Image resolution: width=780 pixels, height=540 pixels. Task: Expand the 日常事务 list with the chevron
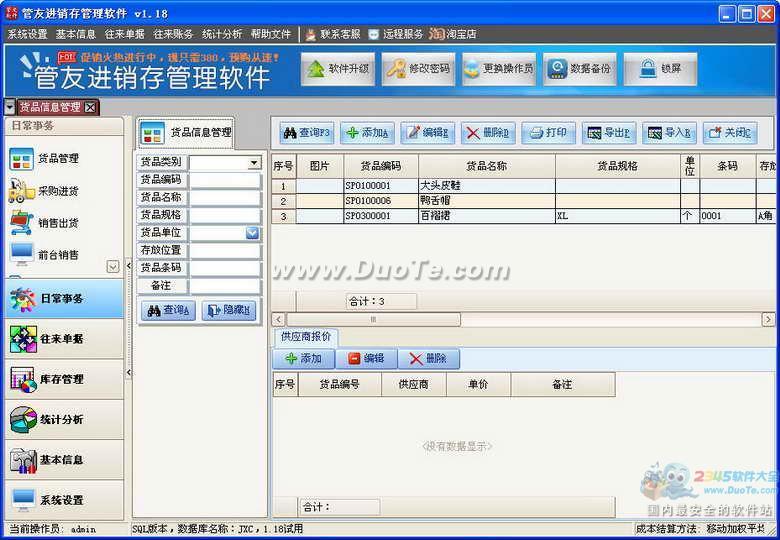[113, 267]
